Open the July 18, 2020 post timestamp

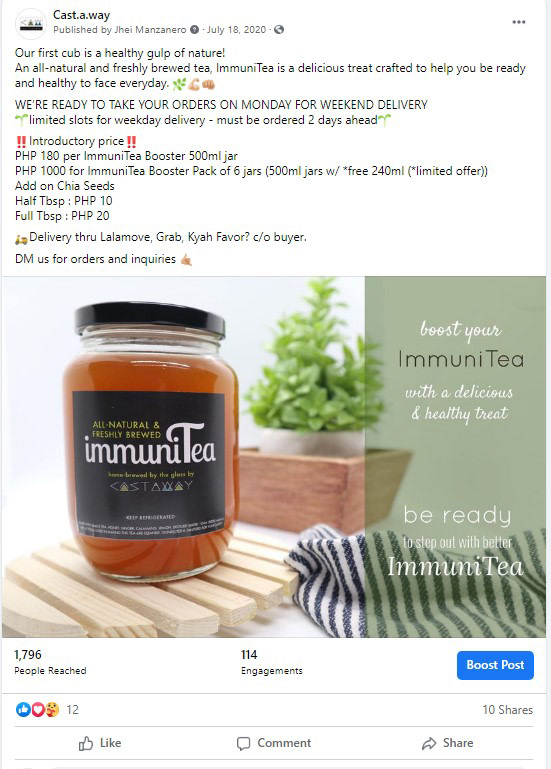(x=236, y=29)
